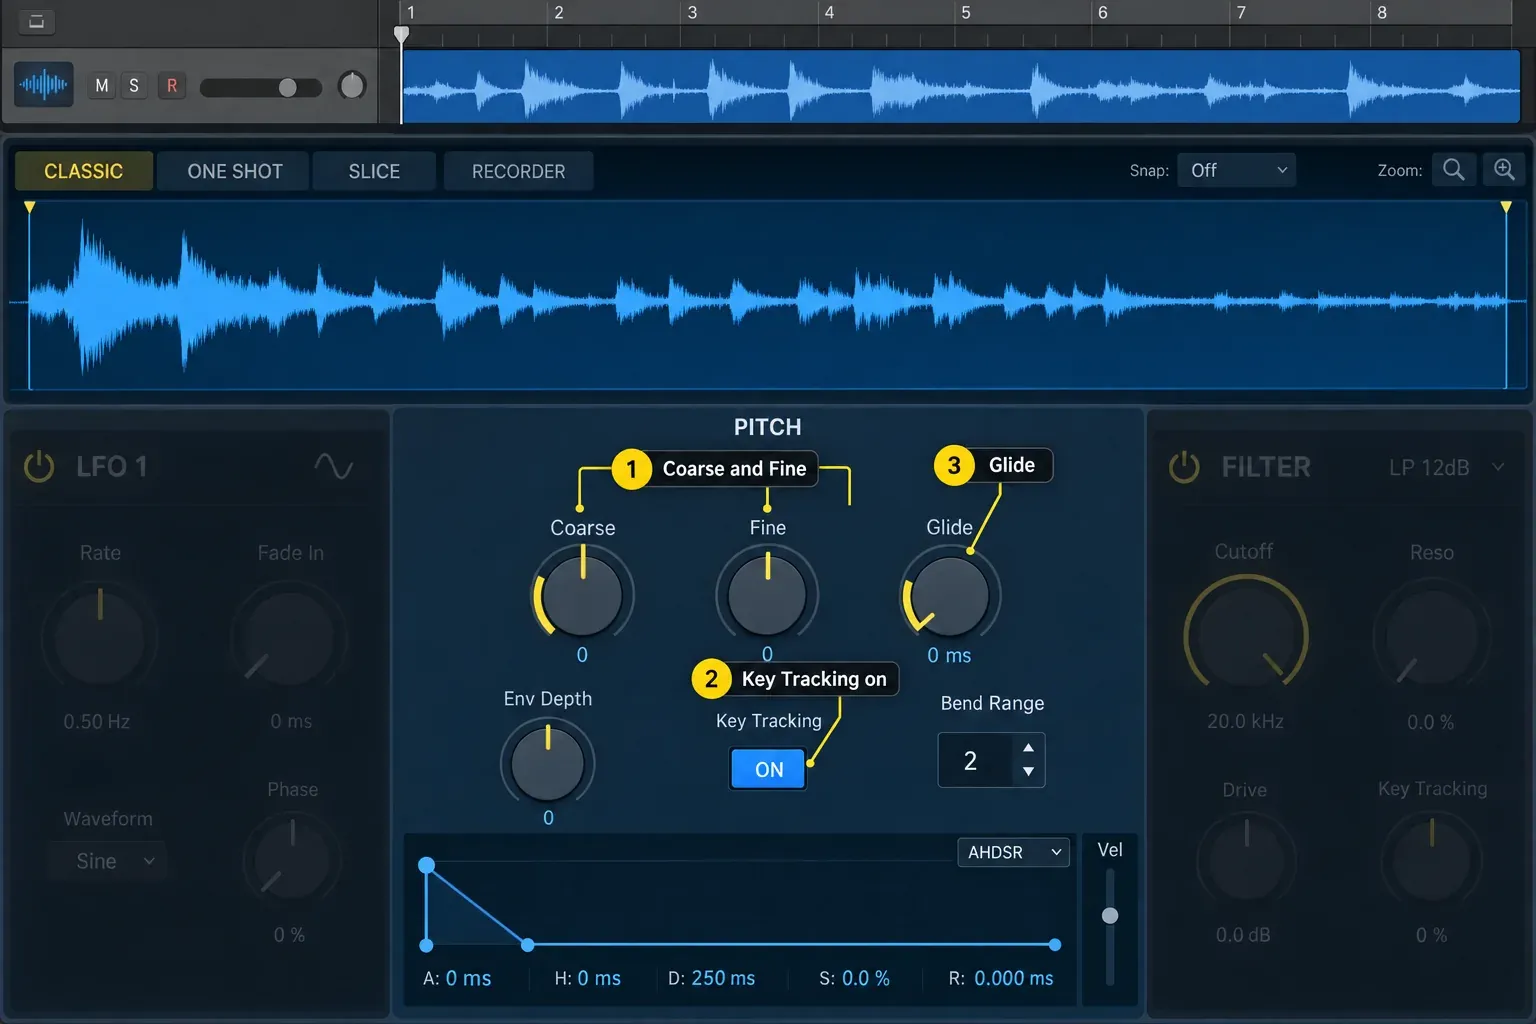This screenshot has width=1536, height=1024.
Task: Click the LFO 1 sine wave icon
Action: click(x=334, y=466)
